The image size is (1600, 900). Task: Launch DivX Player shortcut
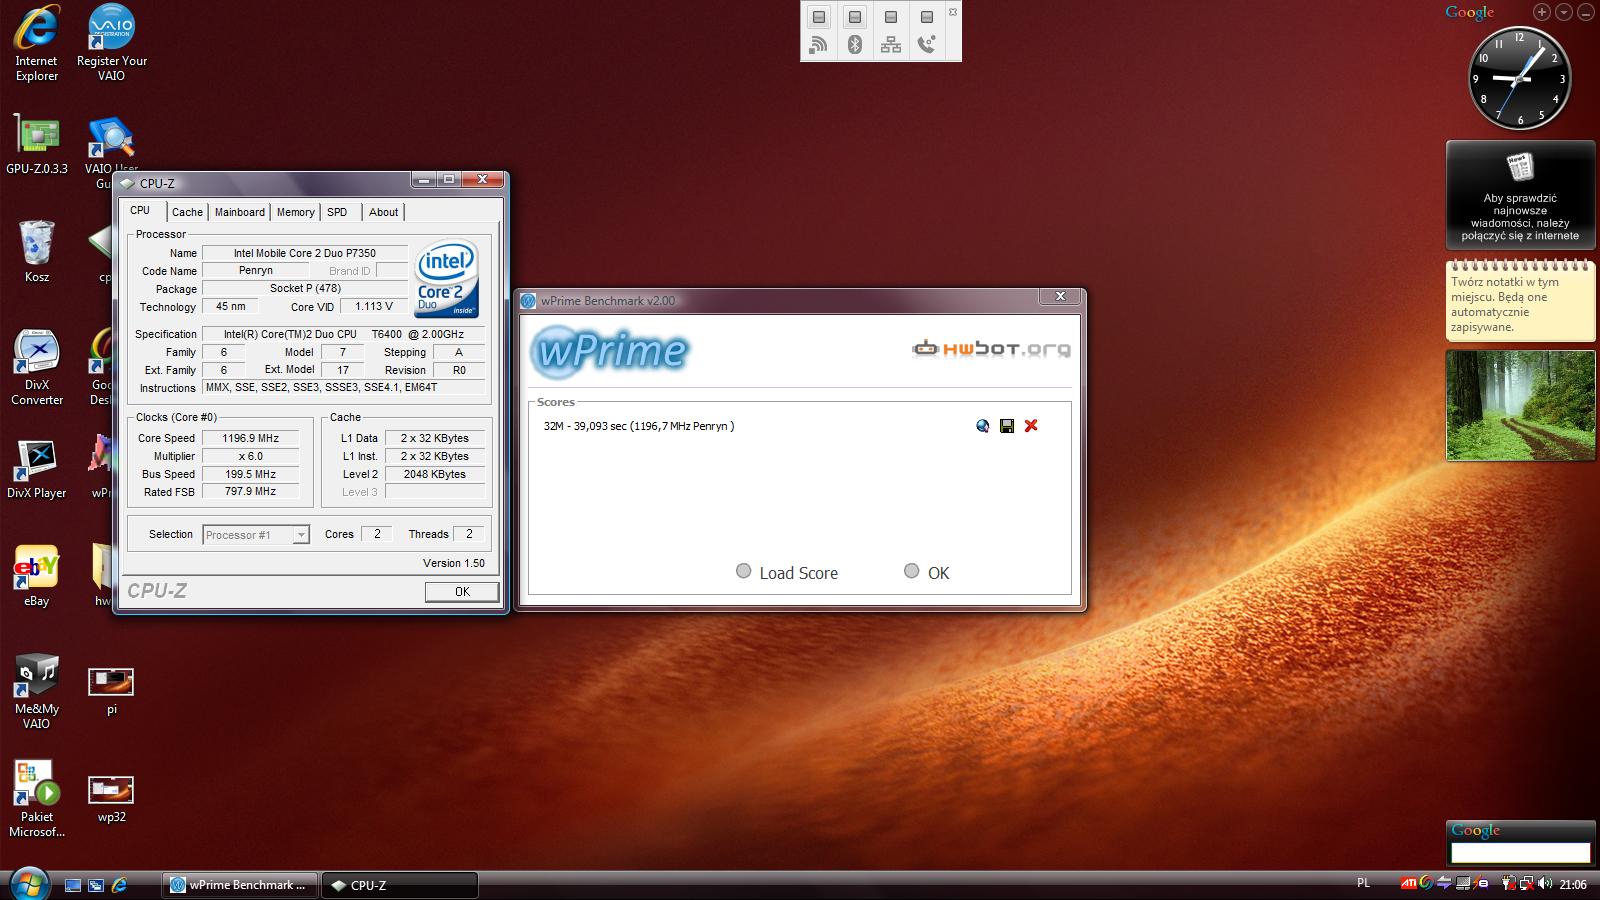(37, 469)
